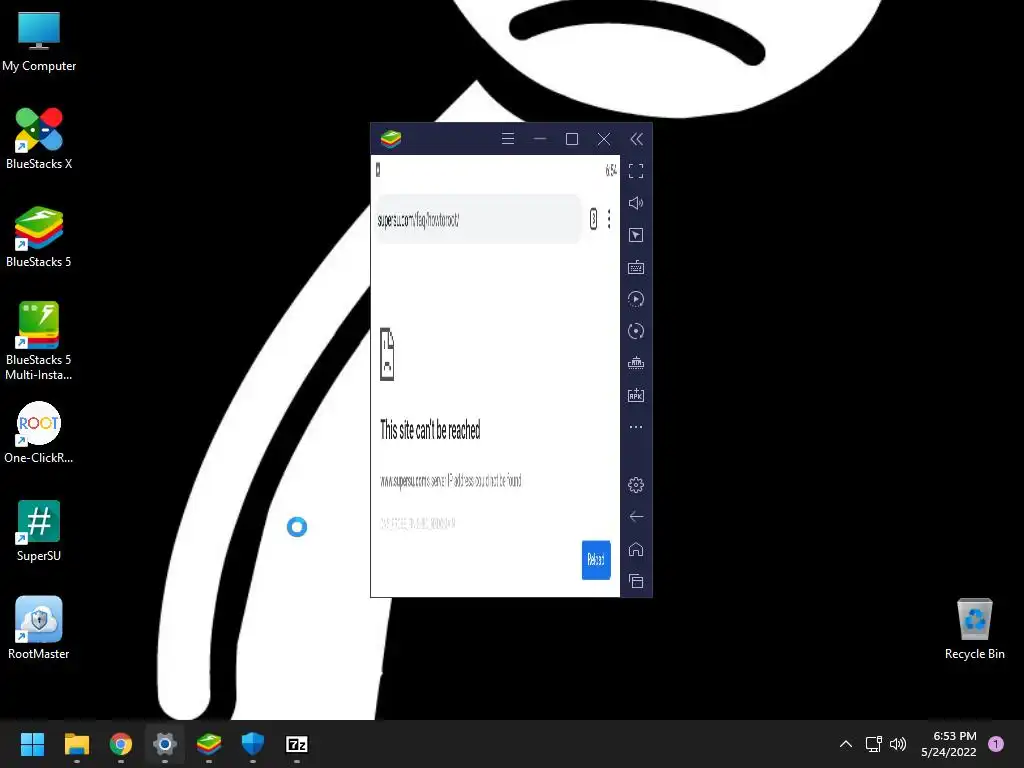Click the Android back arrow in sidebar
Viewport: 1024px width, 768px height.
[636, 517]
